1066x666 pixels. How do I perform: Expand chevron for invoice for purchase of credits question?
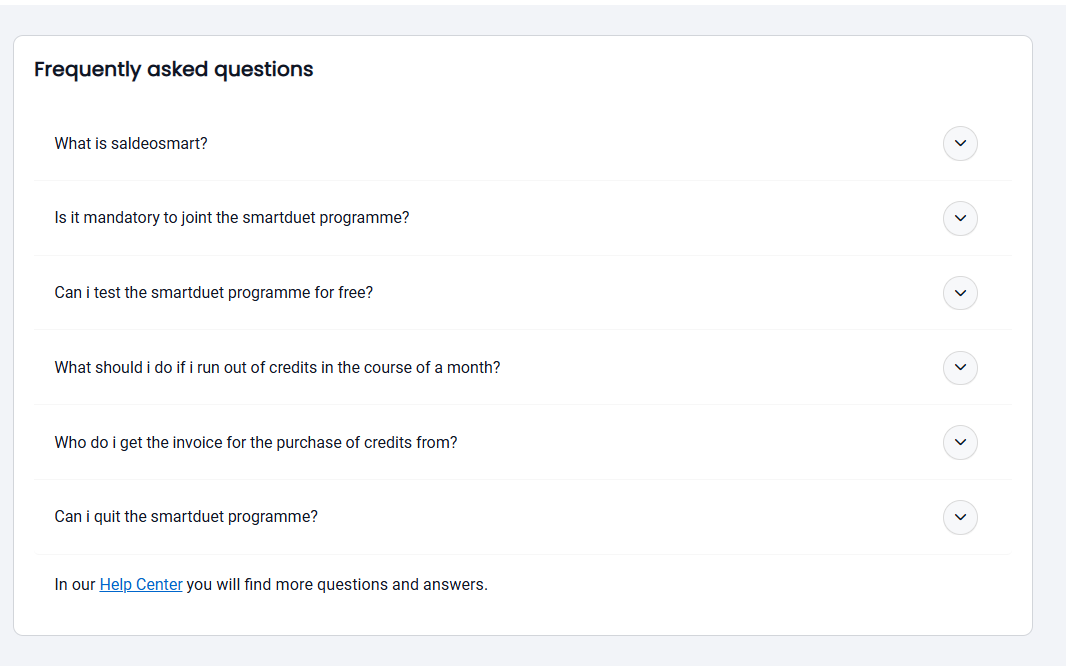click(960, 442)
